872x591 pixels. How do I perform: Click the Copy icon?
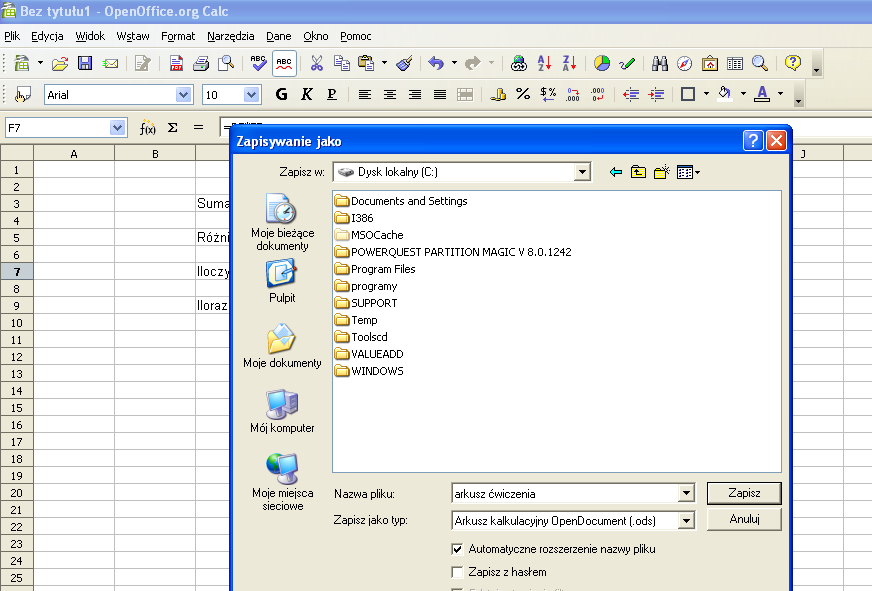click(x=341, y=63)
